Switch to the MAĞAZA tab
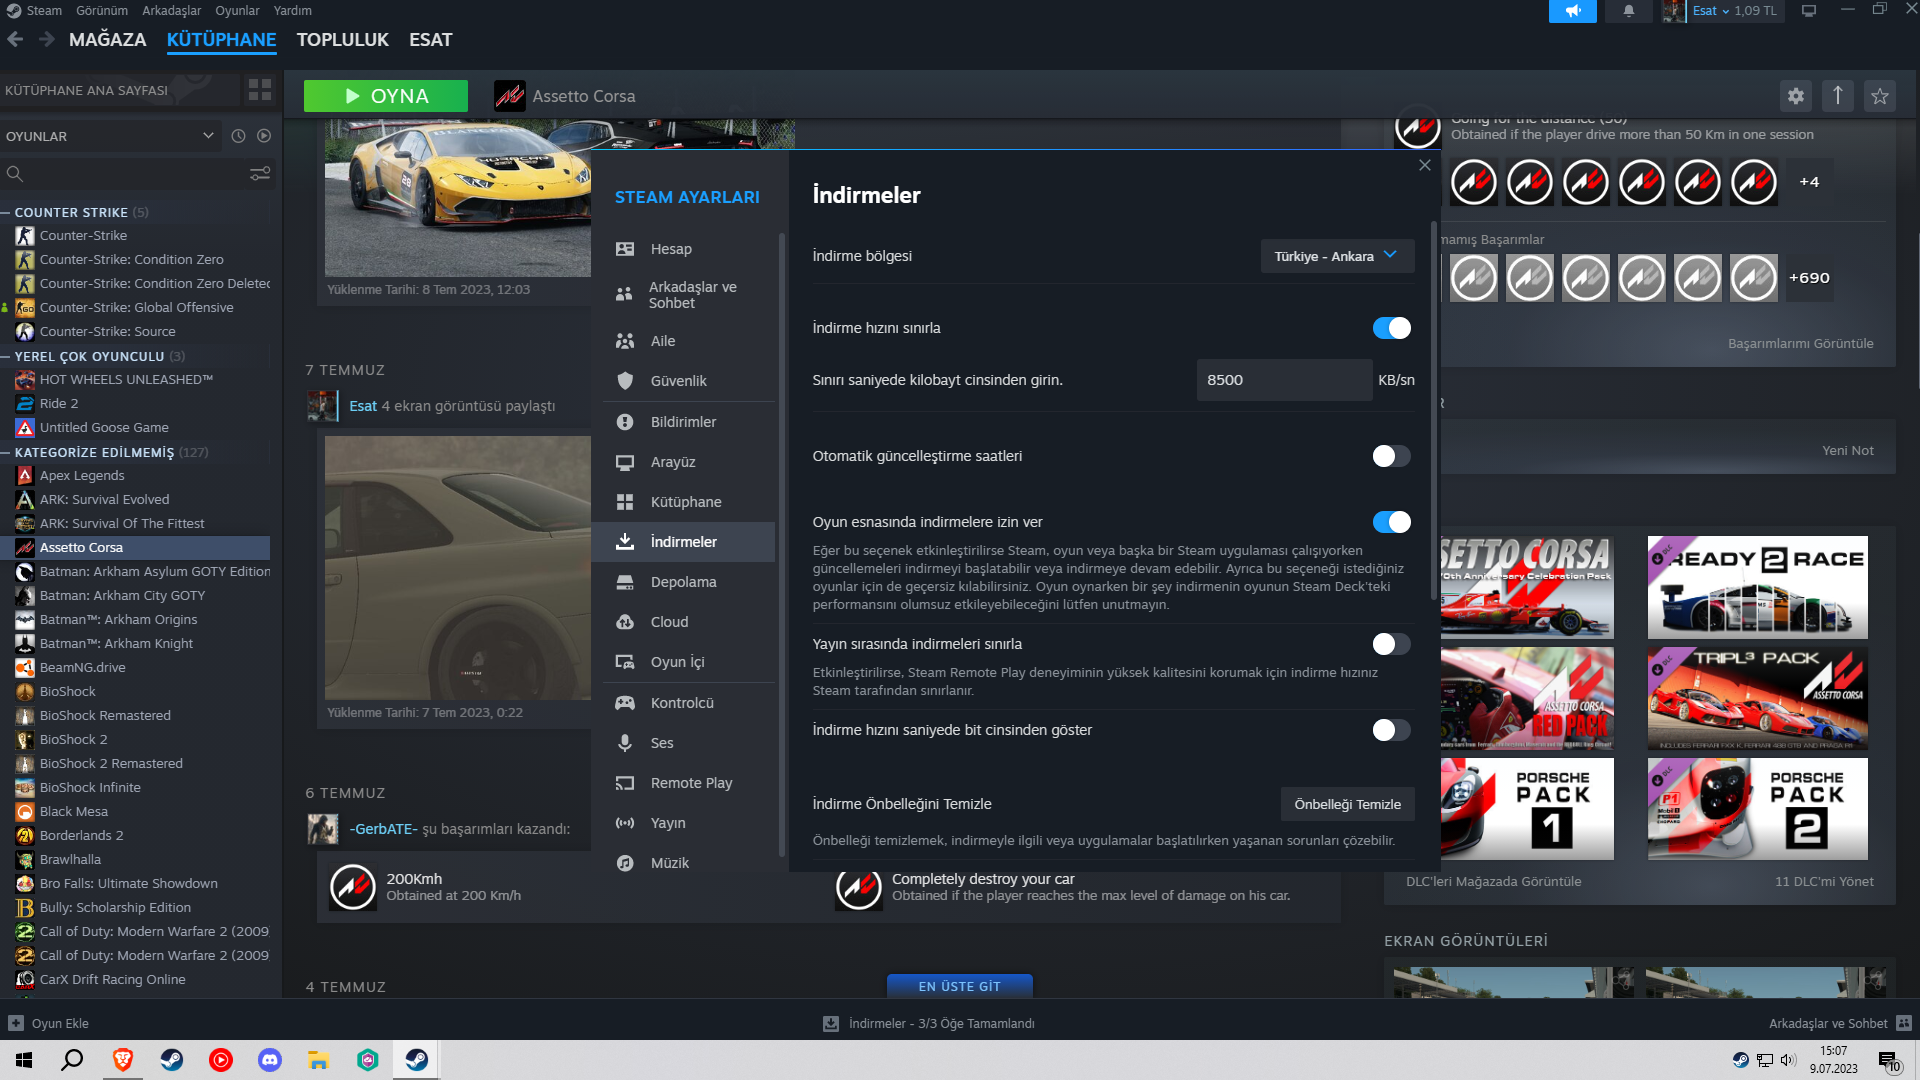This screenshot has height=1080, width=1920. tap(107, 40)
